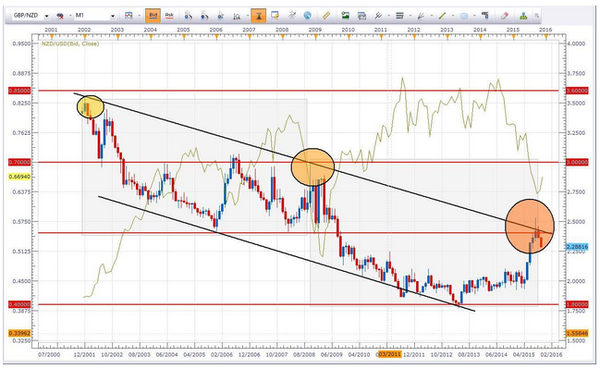Click the highlighted 03/2011 date label
This screenshot has height=369, width=600.
389,354
